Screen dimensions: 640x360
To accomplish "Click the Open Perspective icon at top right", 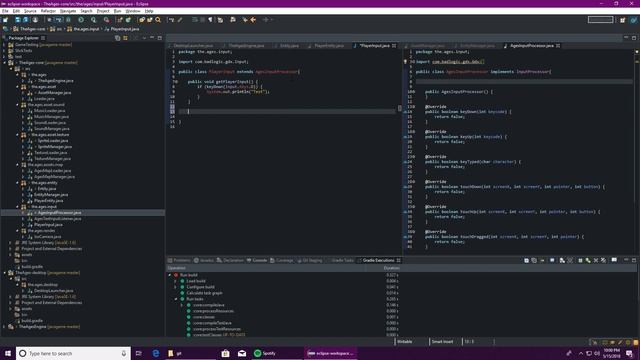I will click(622, 20).
